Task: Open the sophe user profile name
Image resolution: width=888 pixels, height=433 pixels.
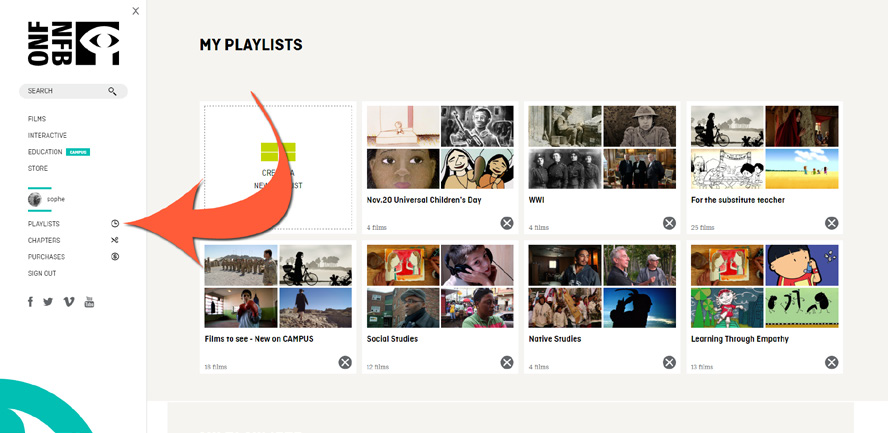Action: pos(56,199)
